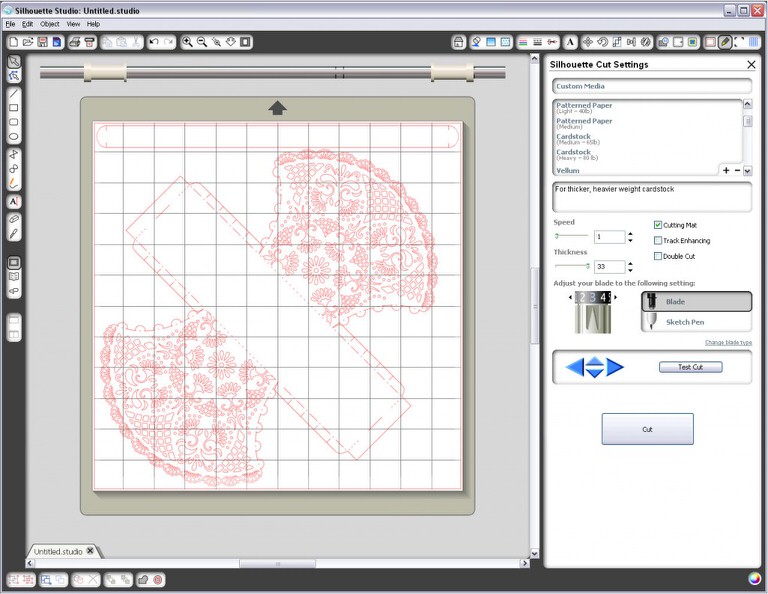Open the View menu
768x594 pixels.
(x=73, y=24)
